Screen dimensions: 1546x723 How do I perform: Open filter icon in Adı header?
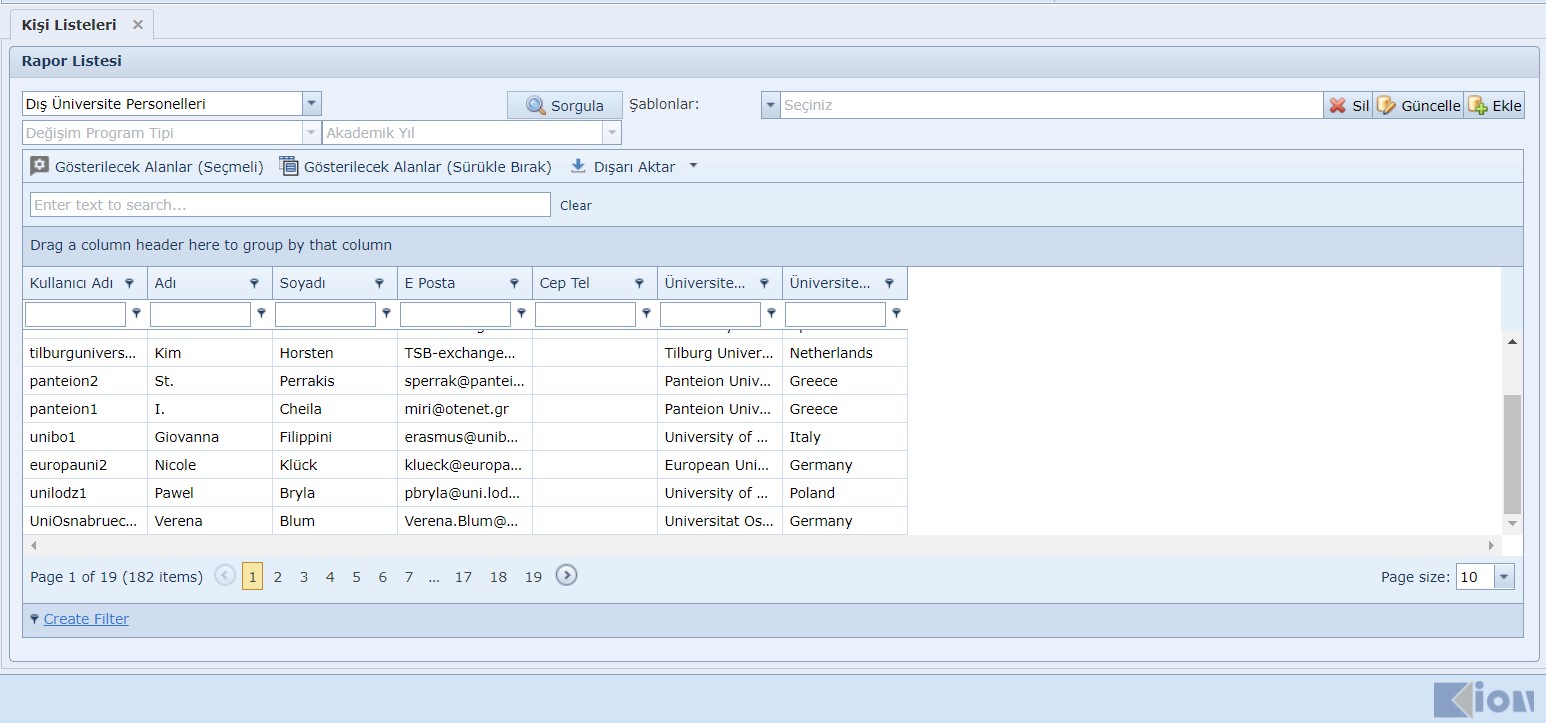(x=254, y=283)
